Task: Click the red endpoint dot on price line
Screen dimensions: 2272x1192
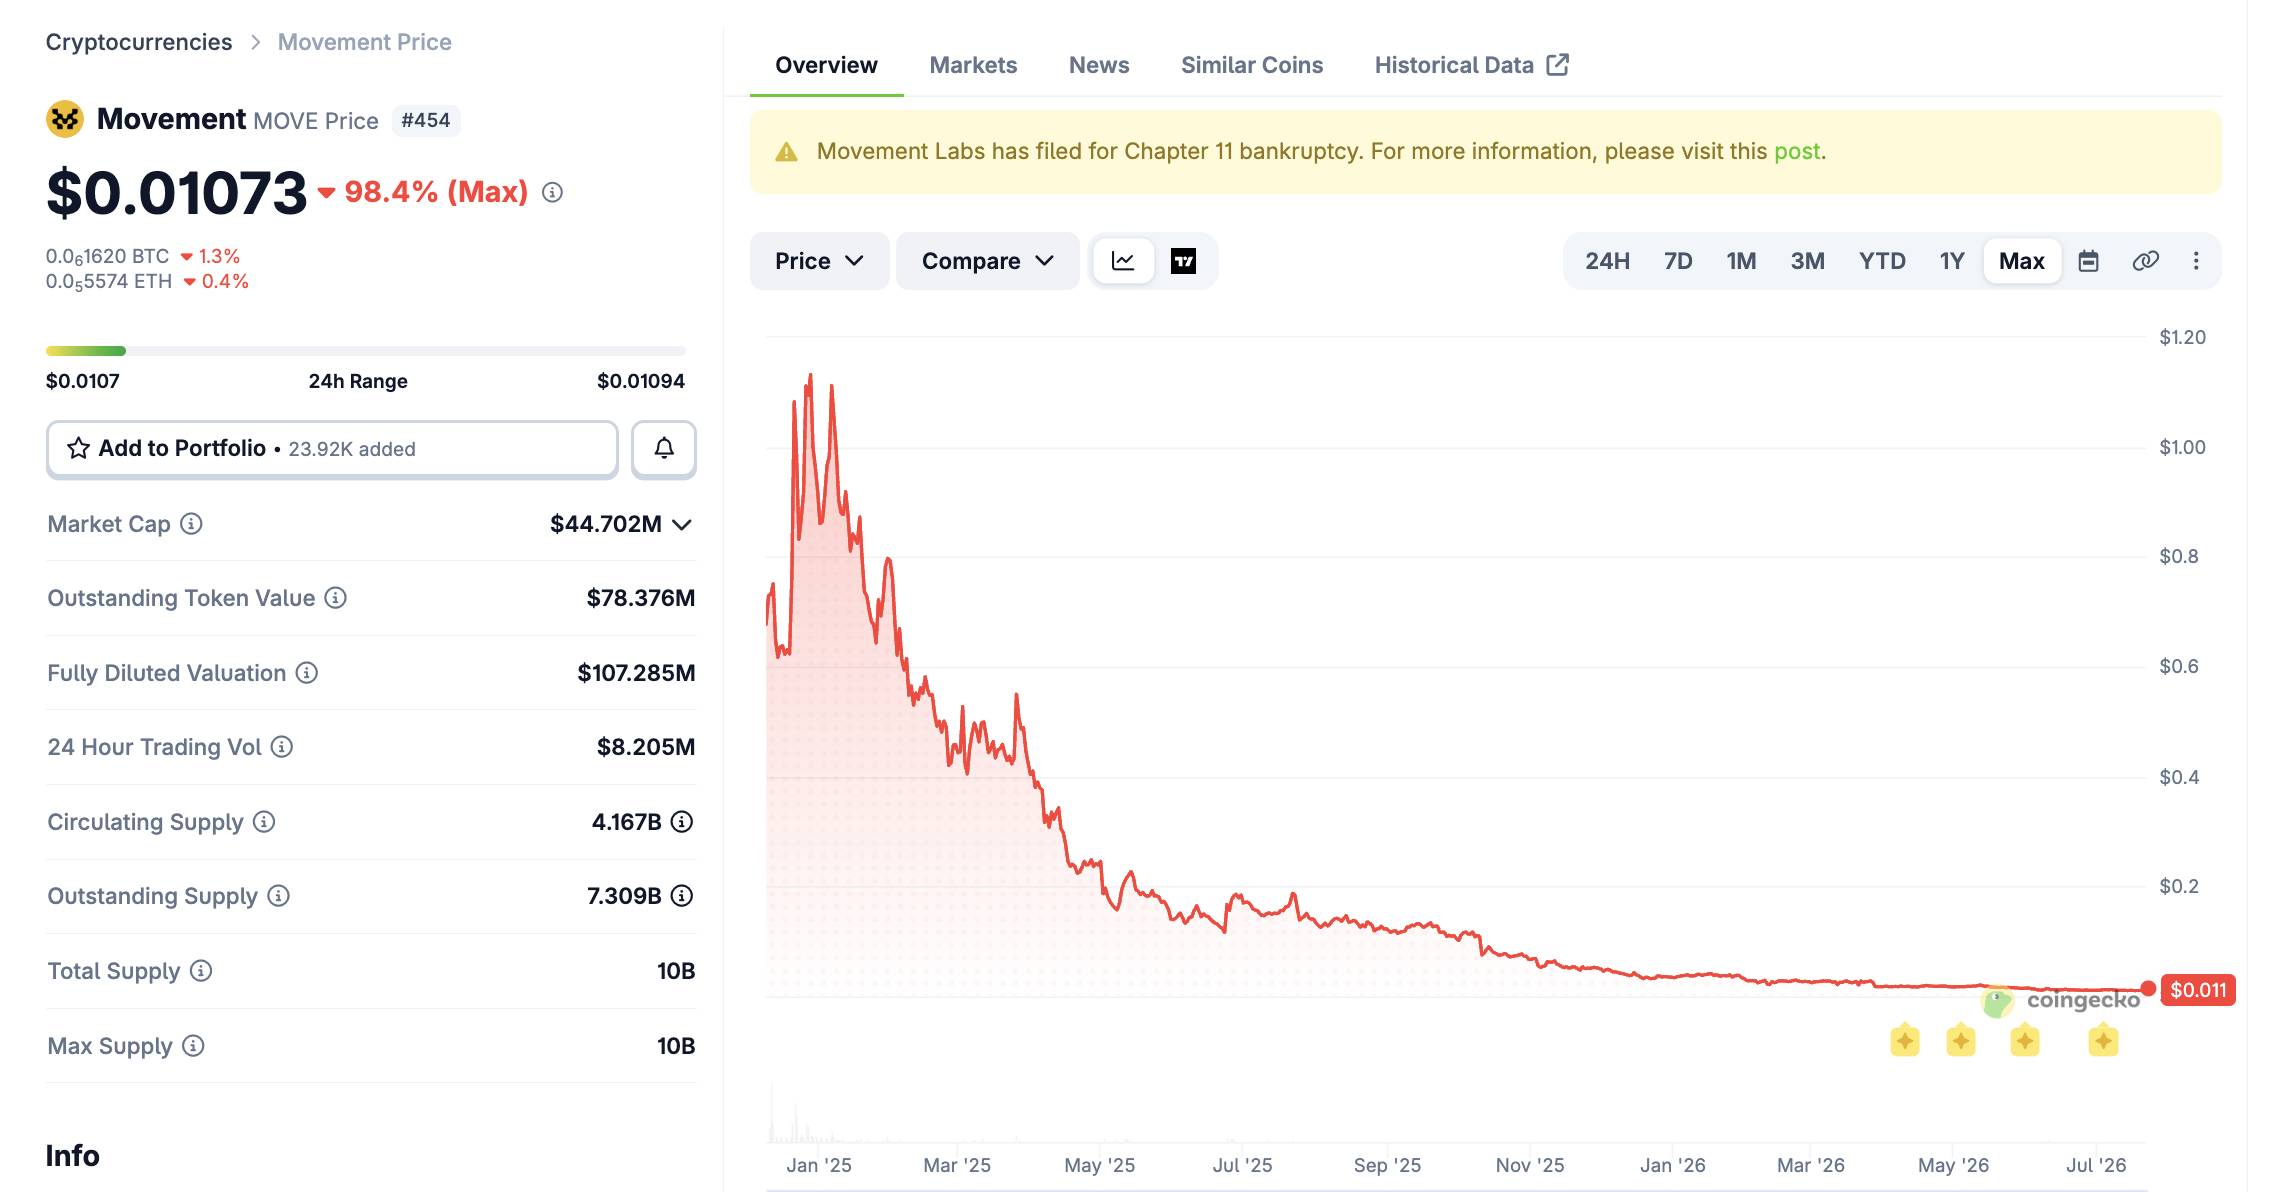Action: (x=2148, y=988)
